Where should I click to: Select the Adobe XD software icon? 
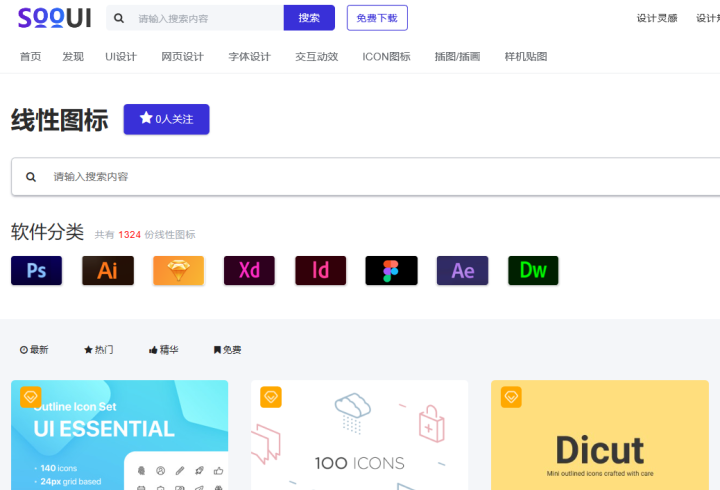pyautogui.click(x=249, y=270)
